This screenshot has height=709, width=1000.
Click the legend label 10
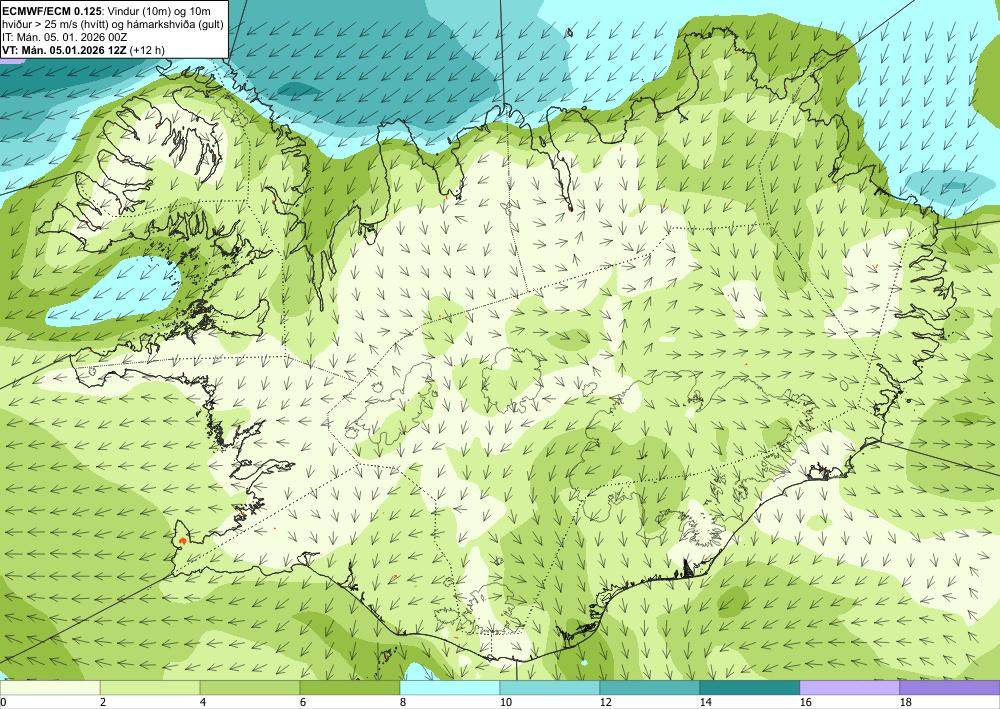(x=505, y=702)
